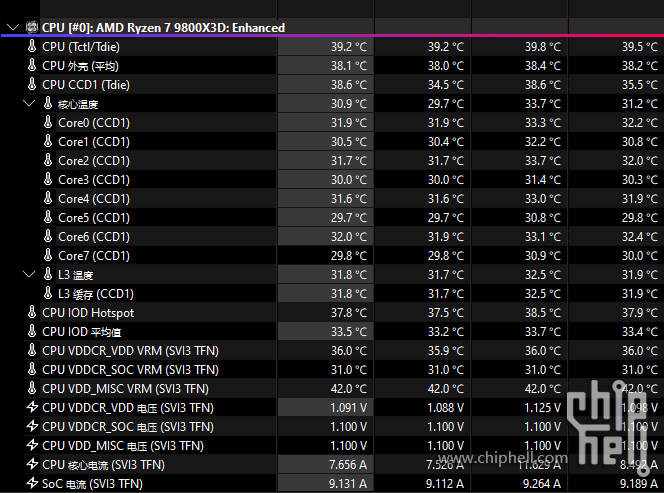664x493 pixels.
Task: Click thermometer icon beside CPU IOD Hotspot
Action: (32, 312)
